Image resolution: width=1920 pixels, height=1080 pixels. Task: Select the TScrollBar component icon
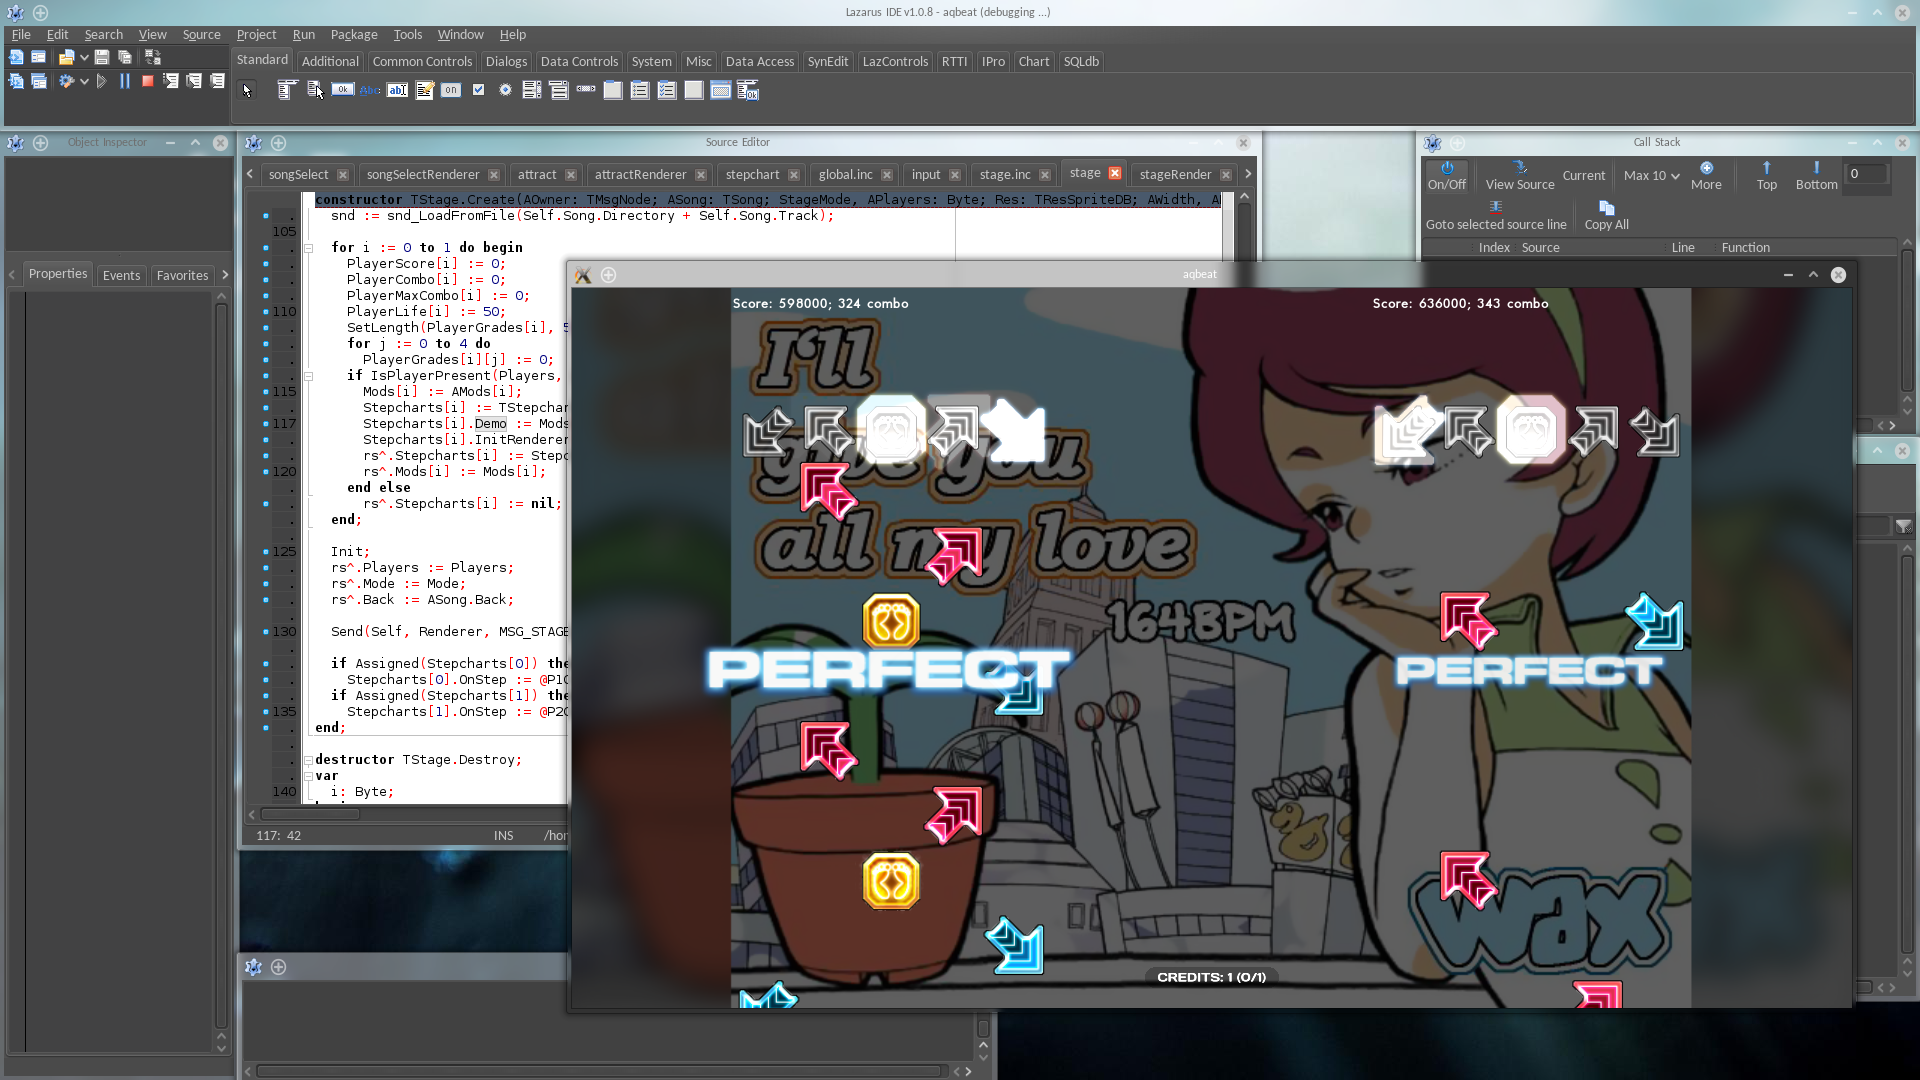pos(586,89)
